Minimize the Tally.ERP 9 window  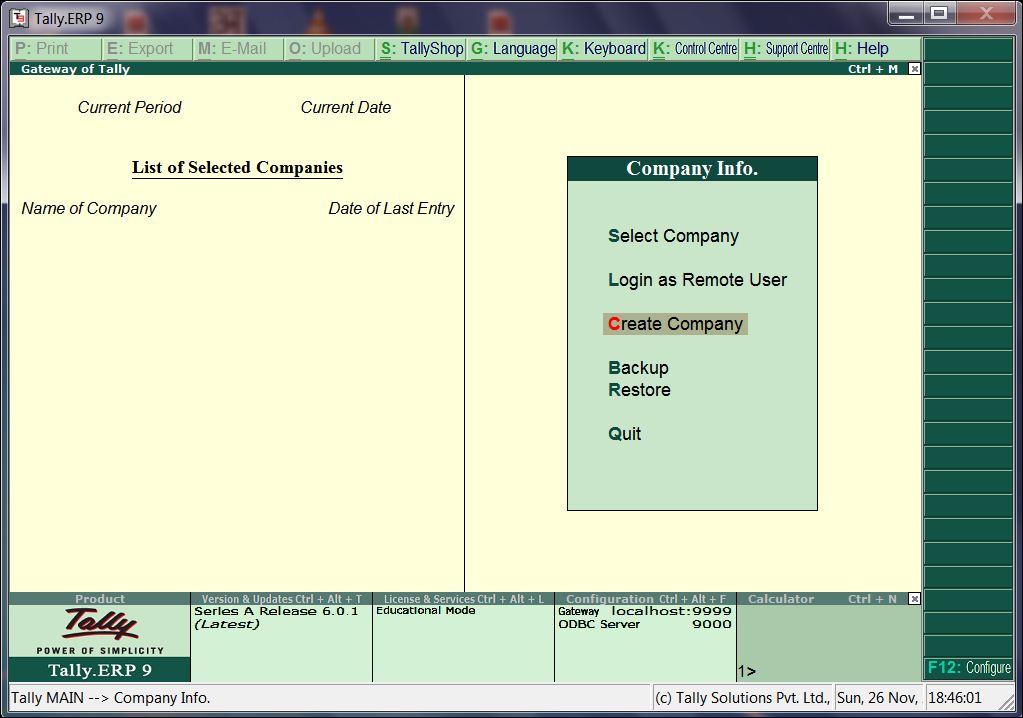906,14
